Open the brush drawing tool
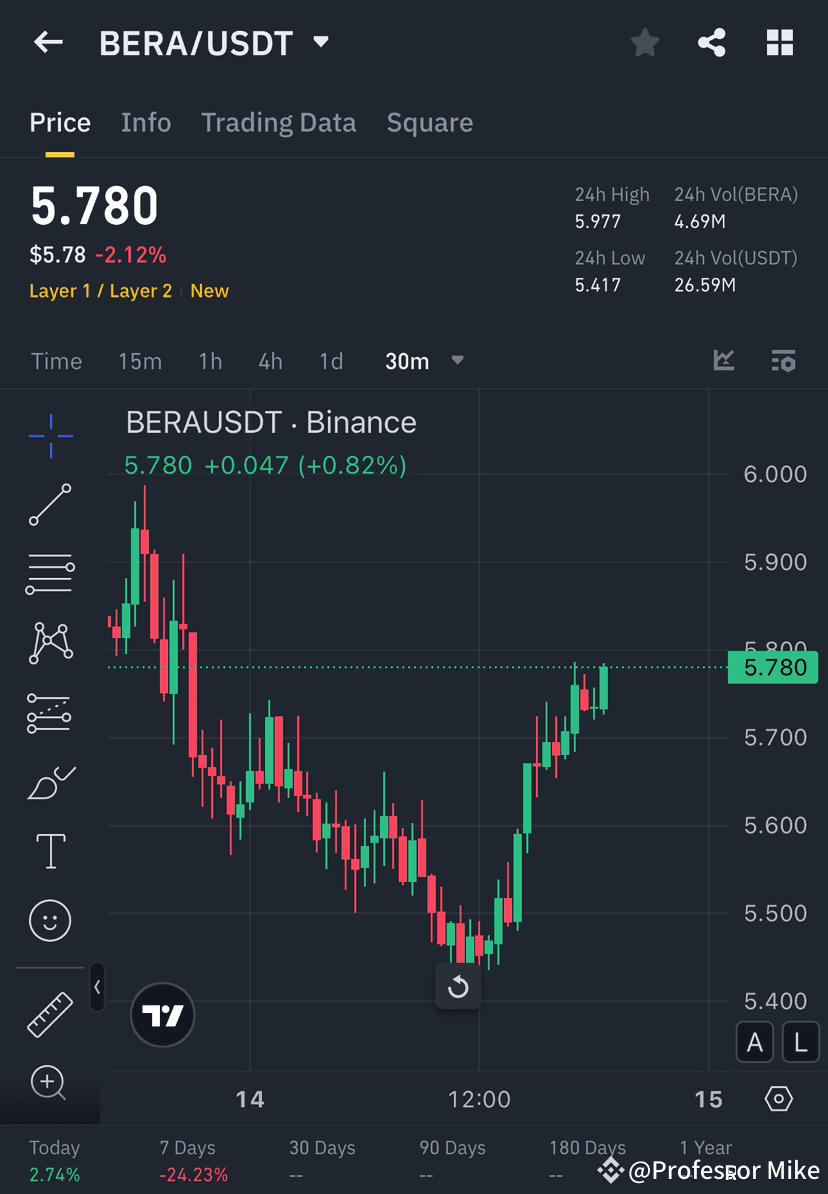Screen dimensions: 828x1194 coord(50,781)
